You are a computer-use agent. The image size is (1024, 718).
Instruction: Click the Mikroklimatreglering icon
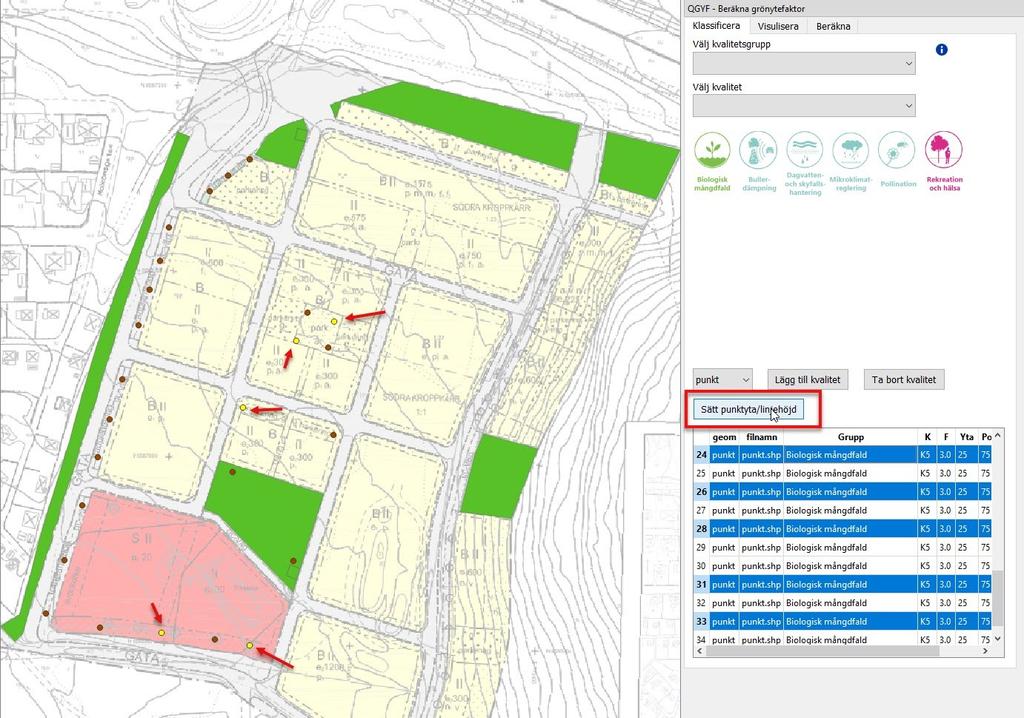850,150
